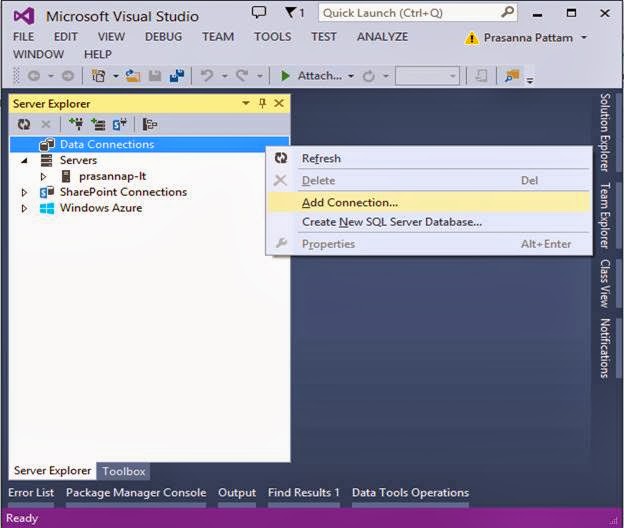This screenshot has width=624, height=528.
Task: Click the Undo toolbar icon
Action: tap(207, 75)
